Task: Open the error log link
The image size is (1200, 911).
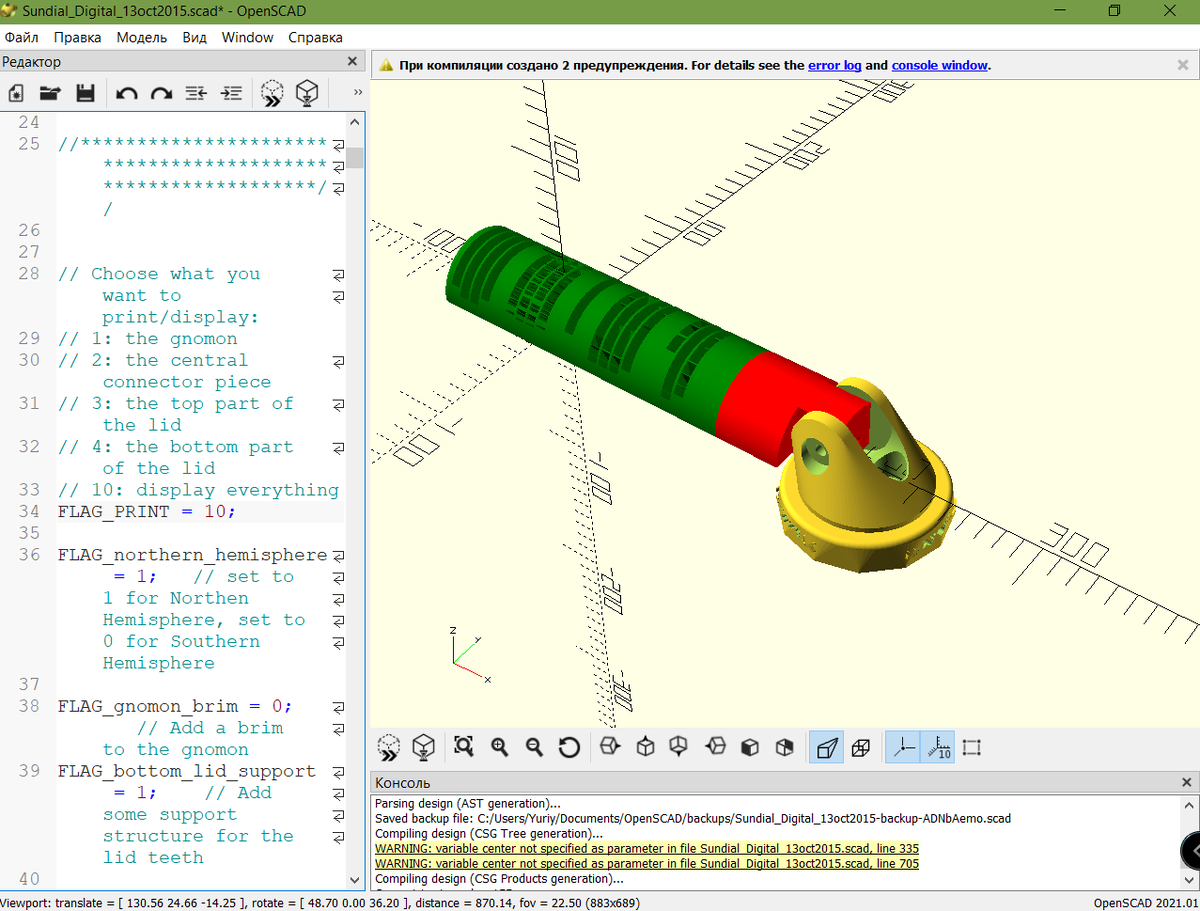Action: 835,65
